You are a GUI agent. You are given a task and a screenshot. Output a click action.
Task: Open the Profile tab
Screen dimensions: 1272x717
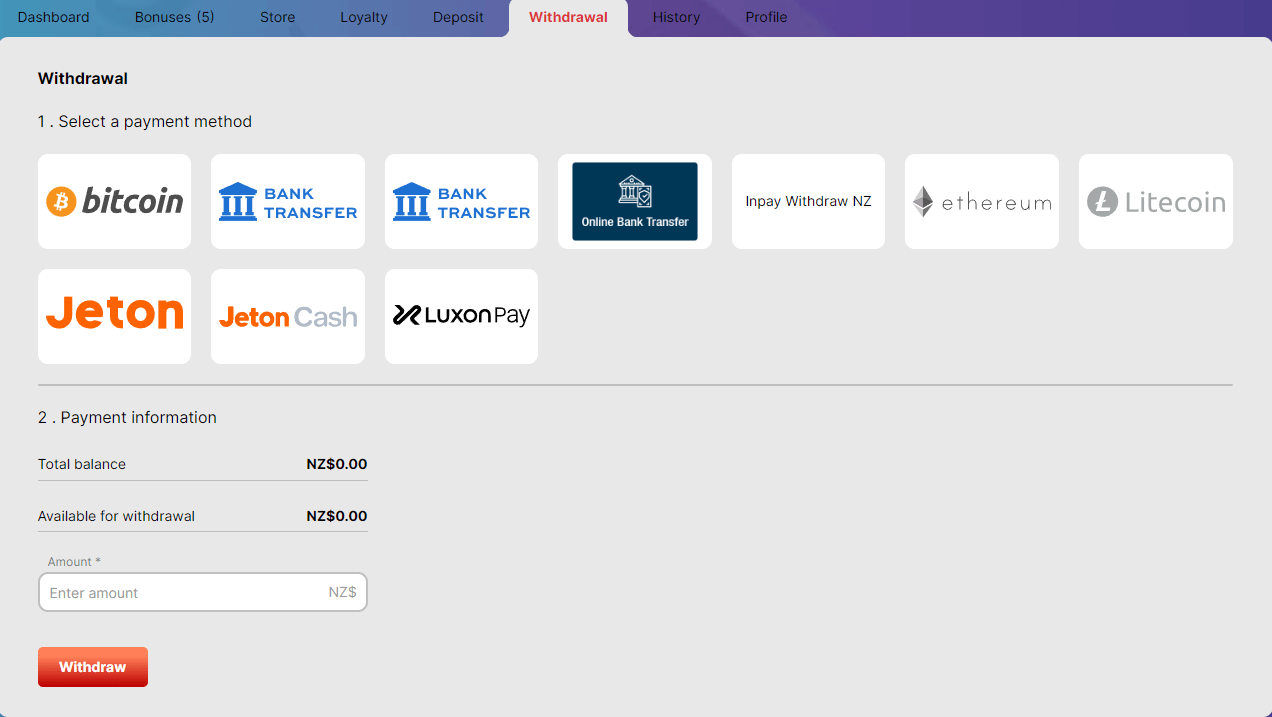766,17
